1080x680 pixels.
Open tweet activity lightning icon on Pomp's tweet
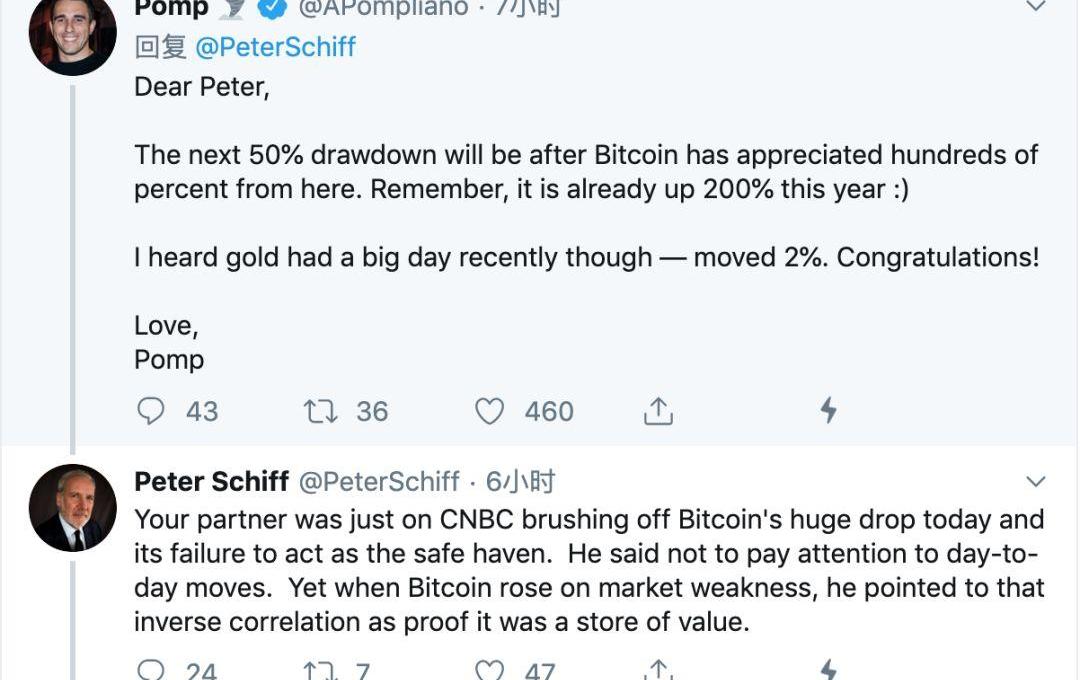coord(828,410)
